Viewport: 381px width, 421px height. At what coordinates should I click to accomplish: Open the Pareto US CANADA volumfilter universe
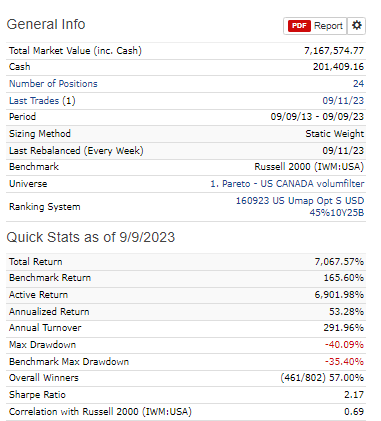coord(287,184)
